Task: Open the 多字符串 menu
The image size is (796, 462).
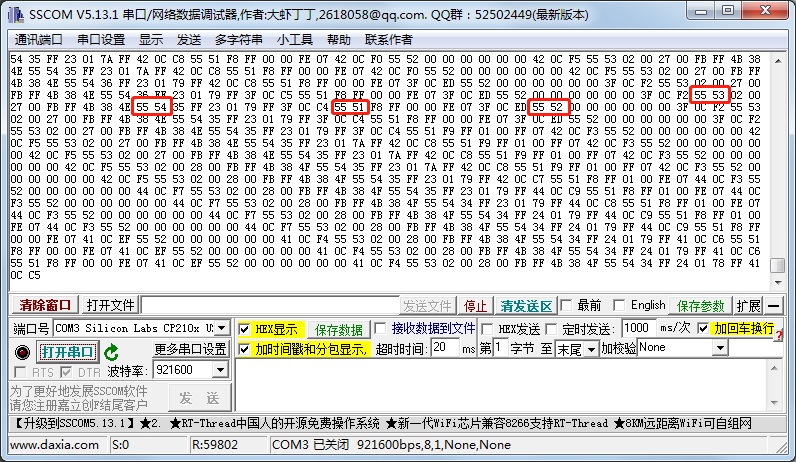Action: point(239,39)
